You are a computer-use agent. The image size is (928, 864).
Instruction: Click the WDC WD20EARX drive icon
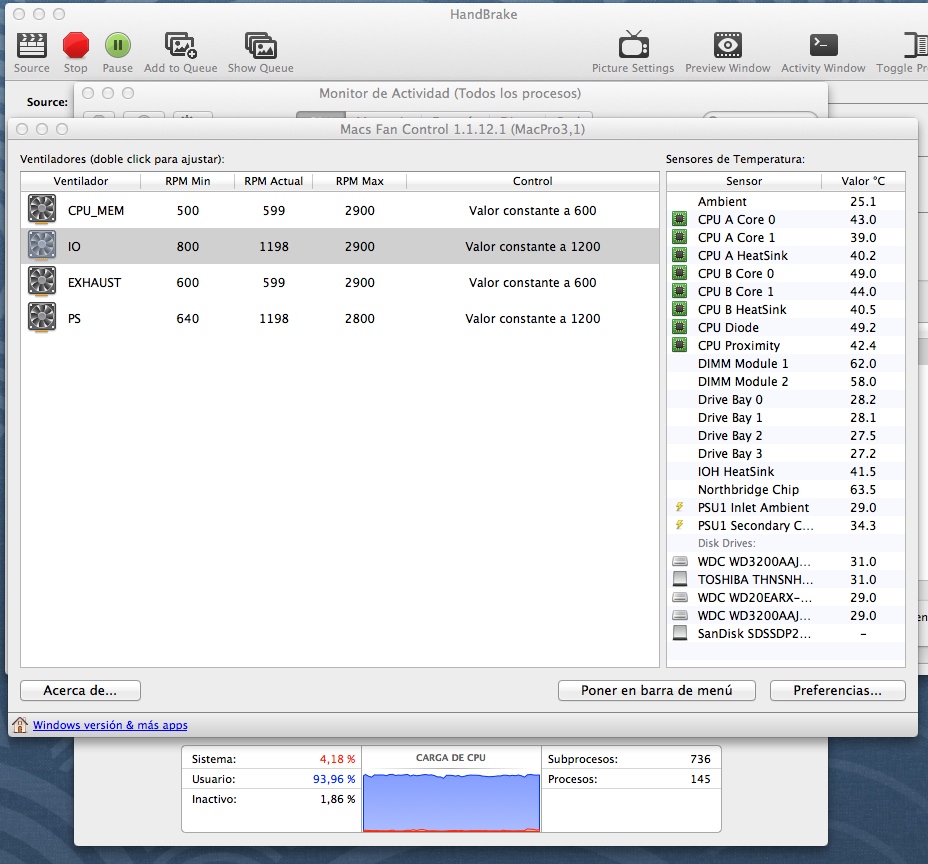680,598
